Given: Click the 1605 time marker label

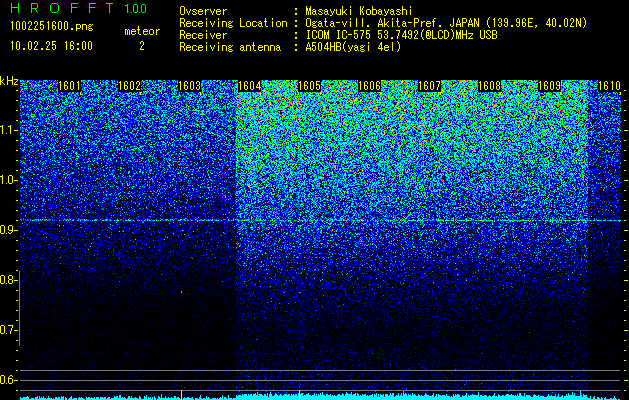Looking at the screenshot, I should click(x=310, y=86).
